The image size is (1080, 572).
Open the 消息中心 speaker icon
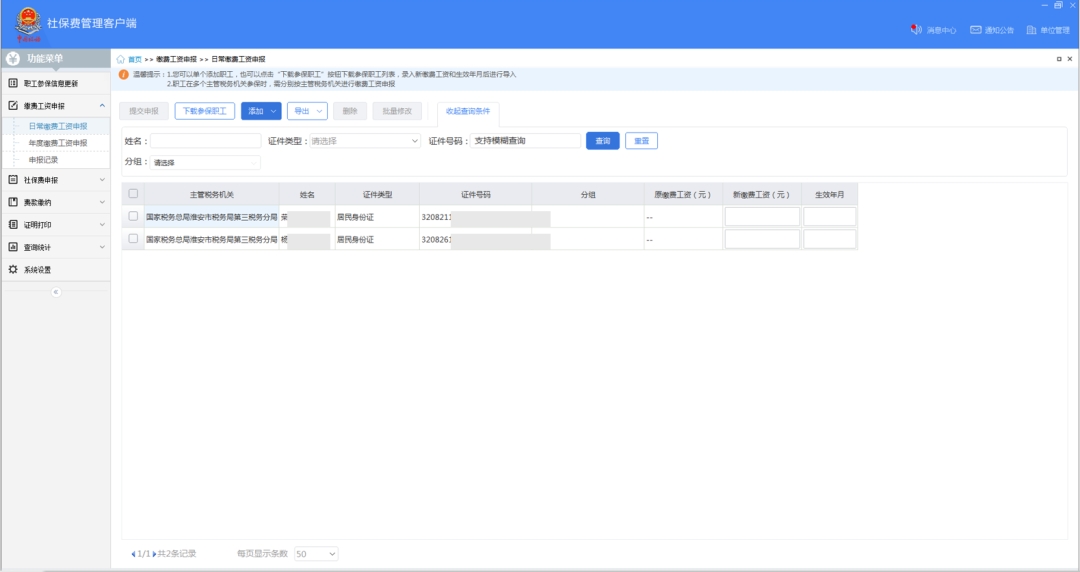click(916, 30)
